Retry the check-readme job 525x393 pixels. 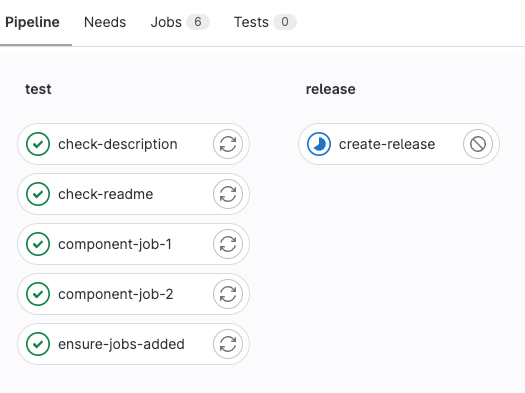click(228, 194)
